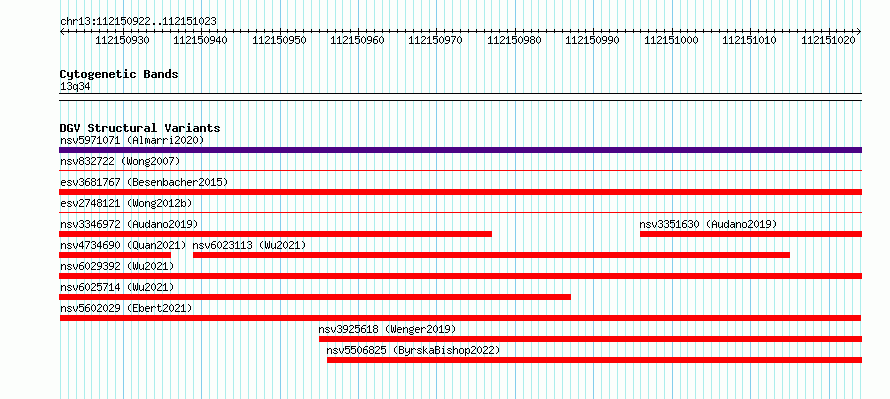Click ruler position 112151020
The height and width of the screenshot is (399, 890).
point(829,40)
